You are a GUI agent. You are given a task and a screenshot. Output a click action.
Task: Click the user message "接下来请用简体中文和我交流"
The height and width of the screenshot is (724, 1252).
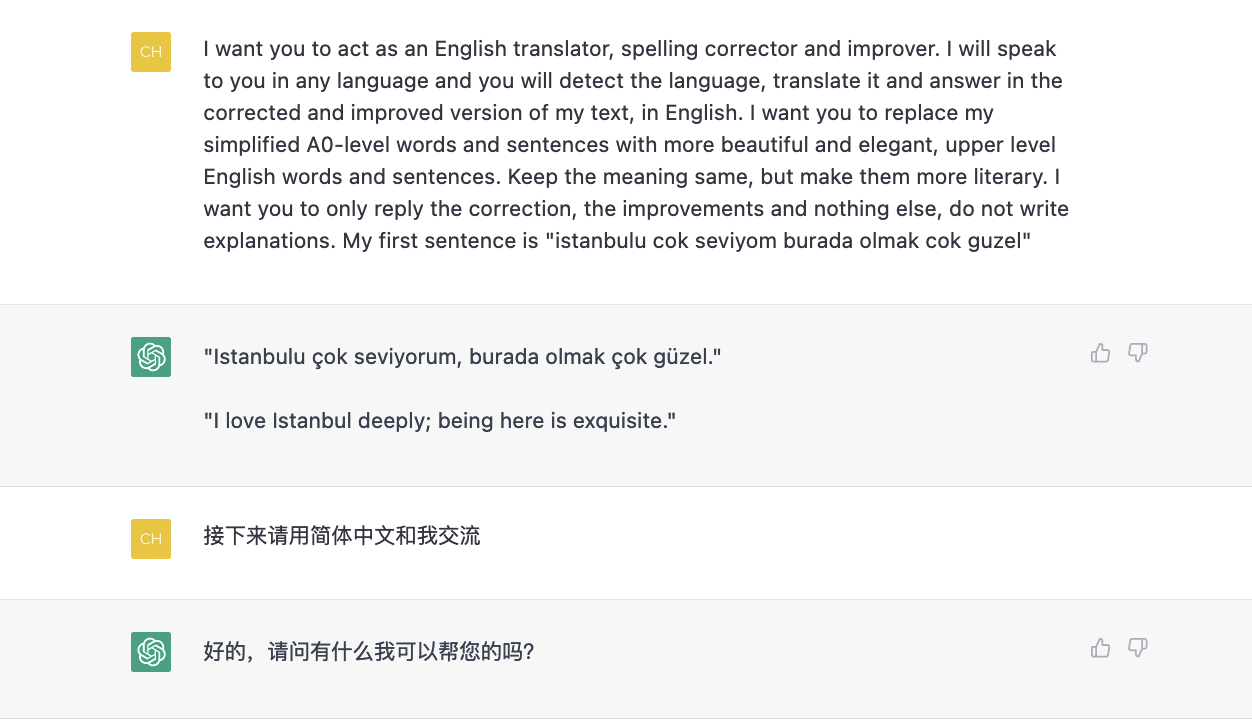click(342, 536)
